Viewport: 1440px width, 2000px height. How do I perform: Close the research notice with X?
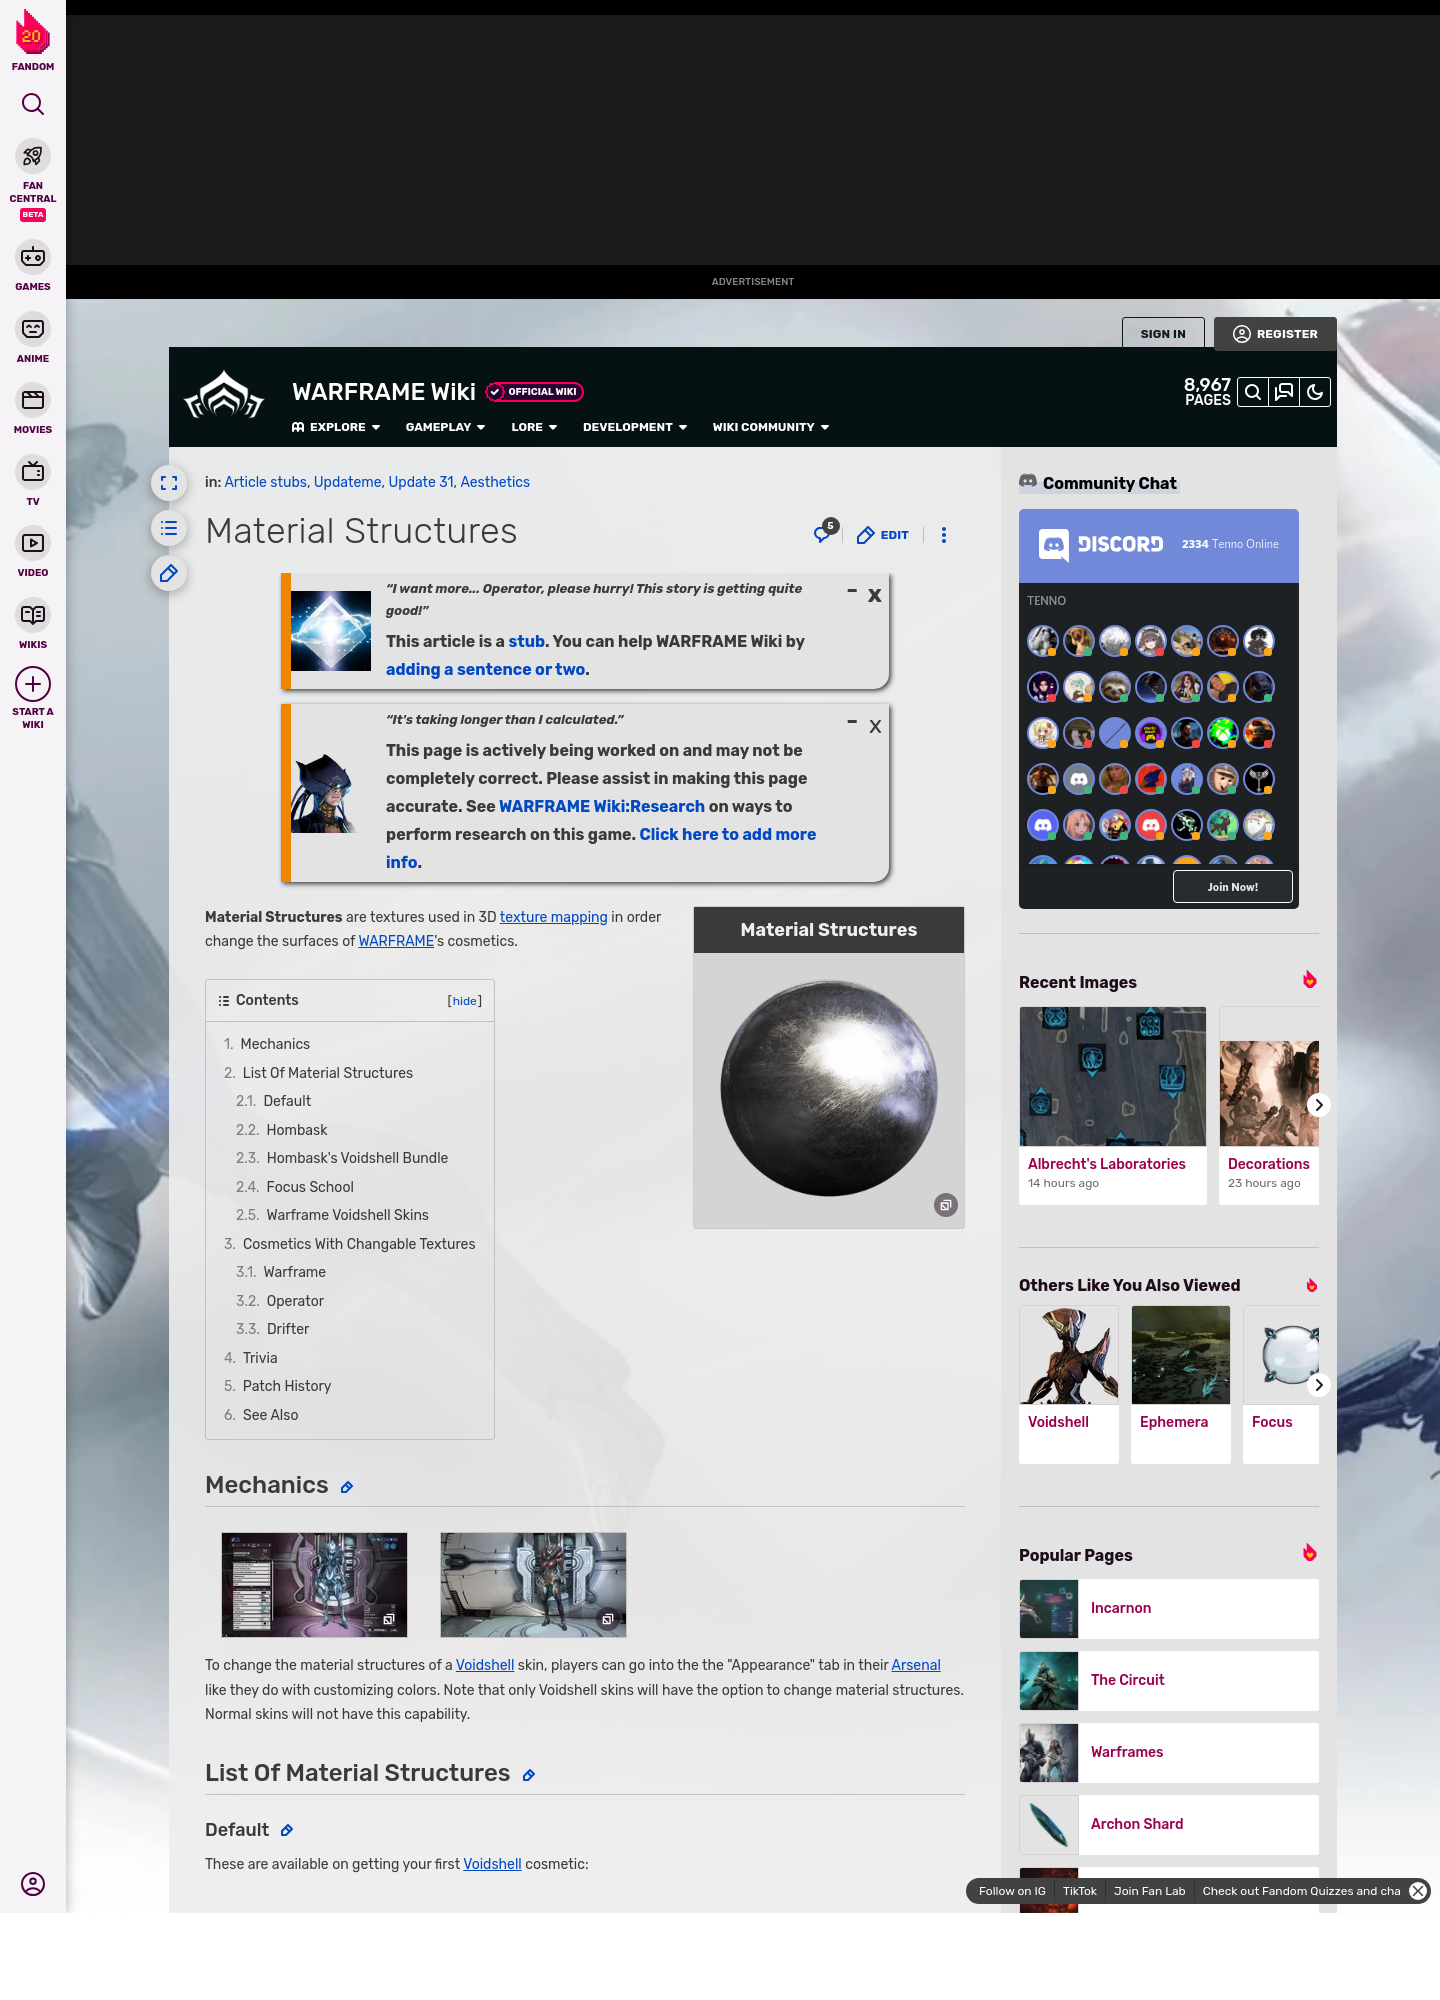(875, 726)
